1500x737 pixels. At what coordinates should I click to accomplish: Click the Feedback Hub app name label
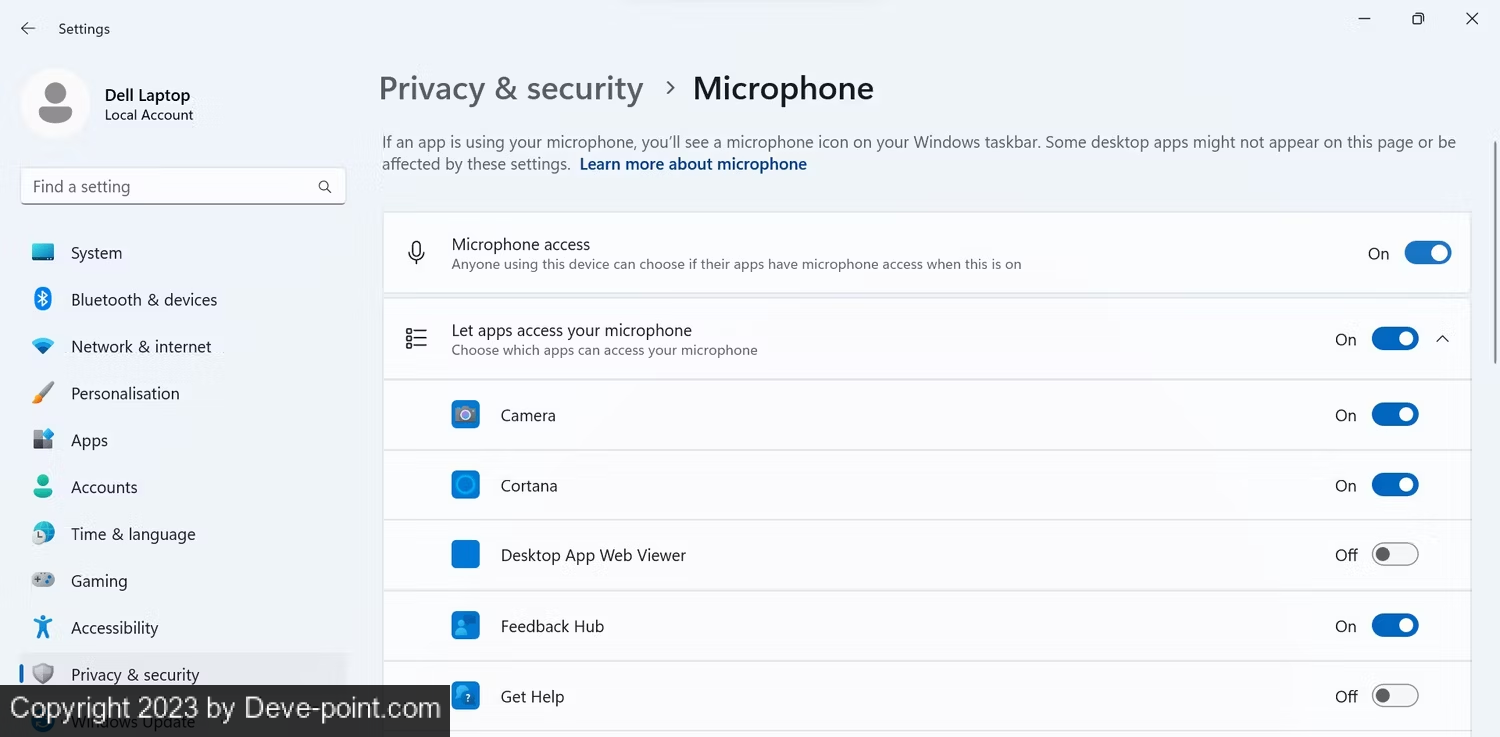(552, 627)
